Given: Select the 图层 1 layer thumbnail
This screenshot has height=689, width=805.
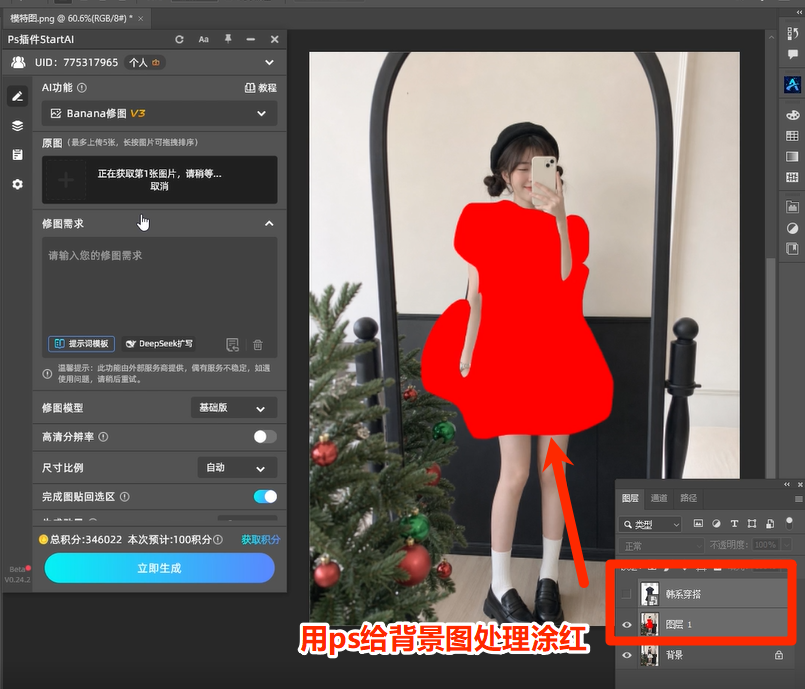Looking at the screenshot, I should (649, 625).
